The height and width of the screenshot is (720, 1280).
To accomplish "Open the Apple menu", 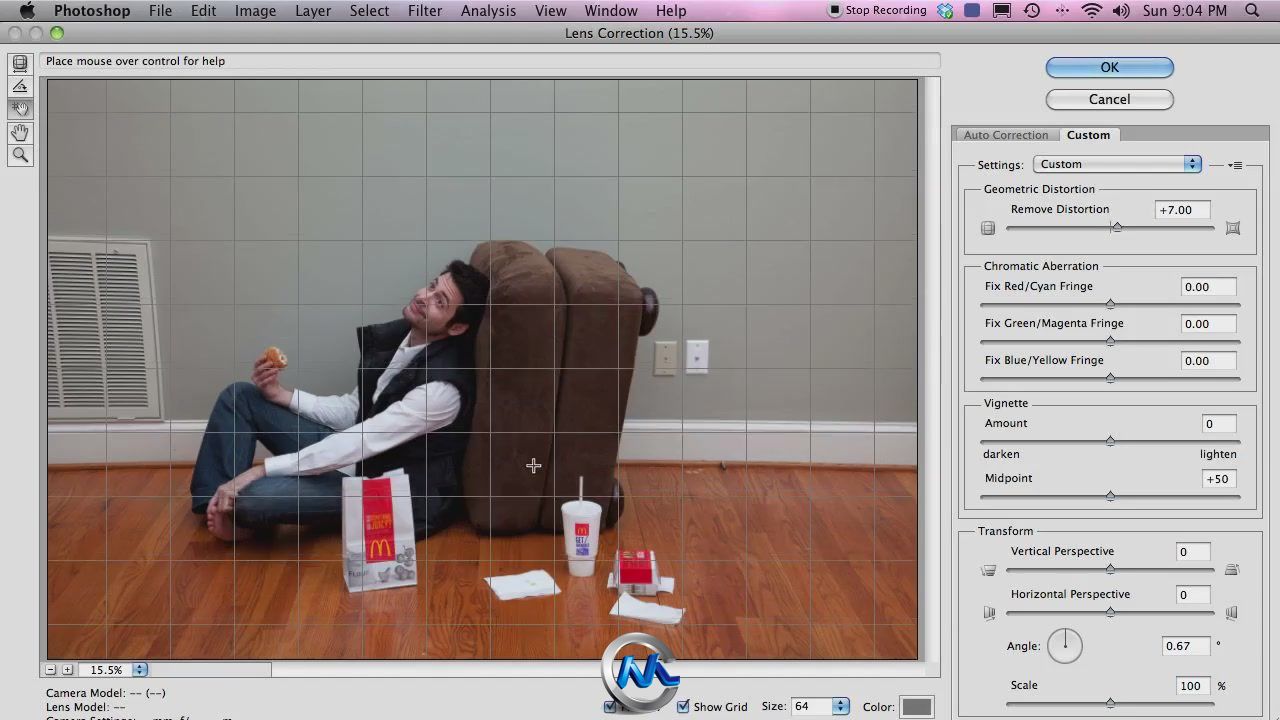I will pyautogui.click(x=27, y=11).
